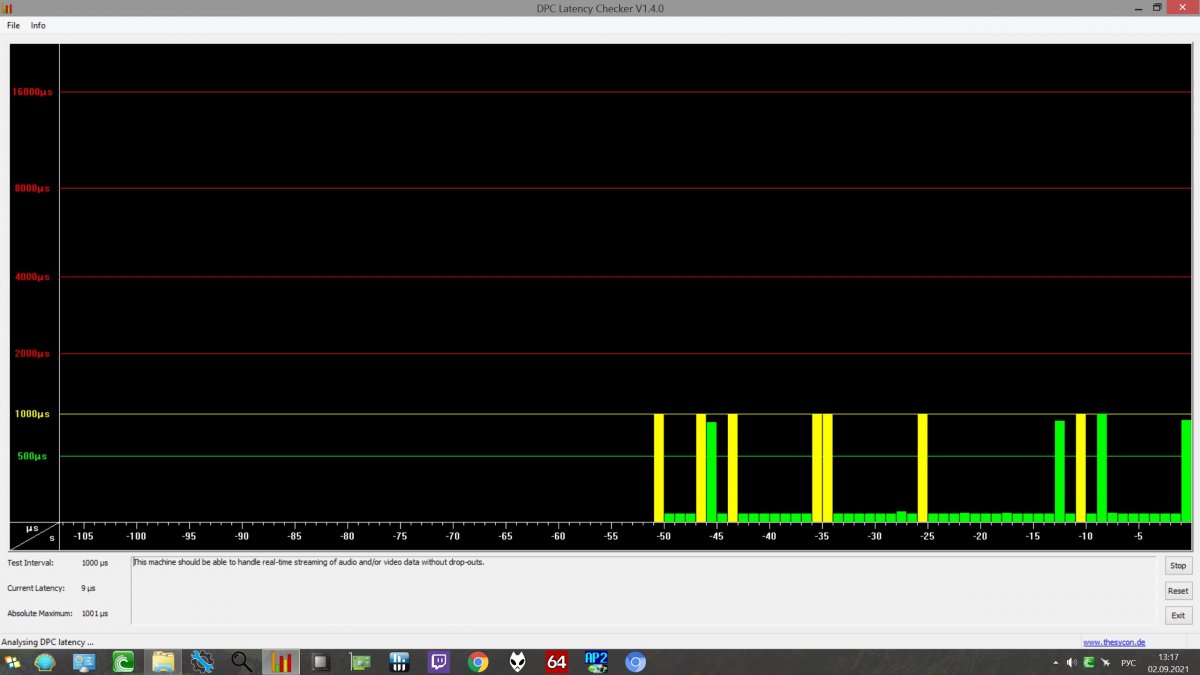Viewport: 1200px width, 675px height.
Task: Open File Explorer from the taskbar
Action: pyautogui.click(x=163, y=662)
